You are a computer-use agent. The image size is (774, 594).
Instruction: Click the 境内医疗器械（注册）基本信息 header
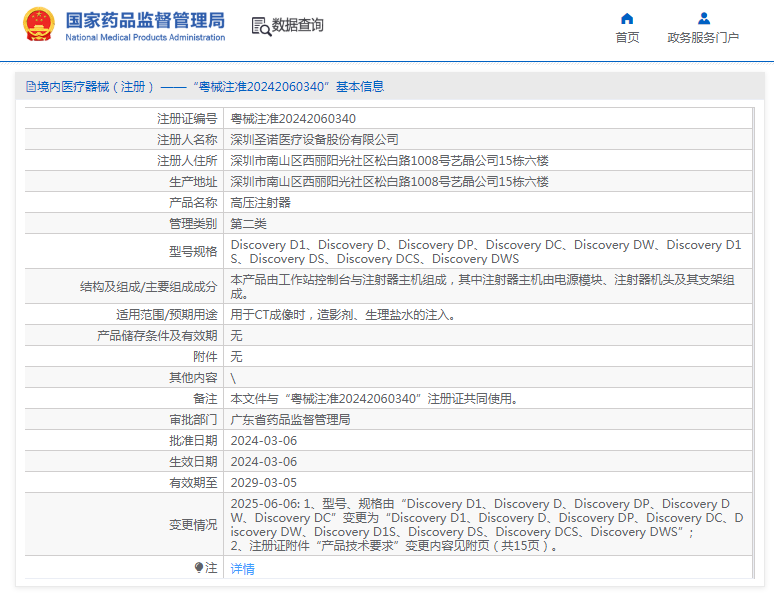205,87
